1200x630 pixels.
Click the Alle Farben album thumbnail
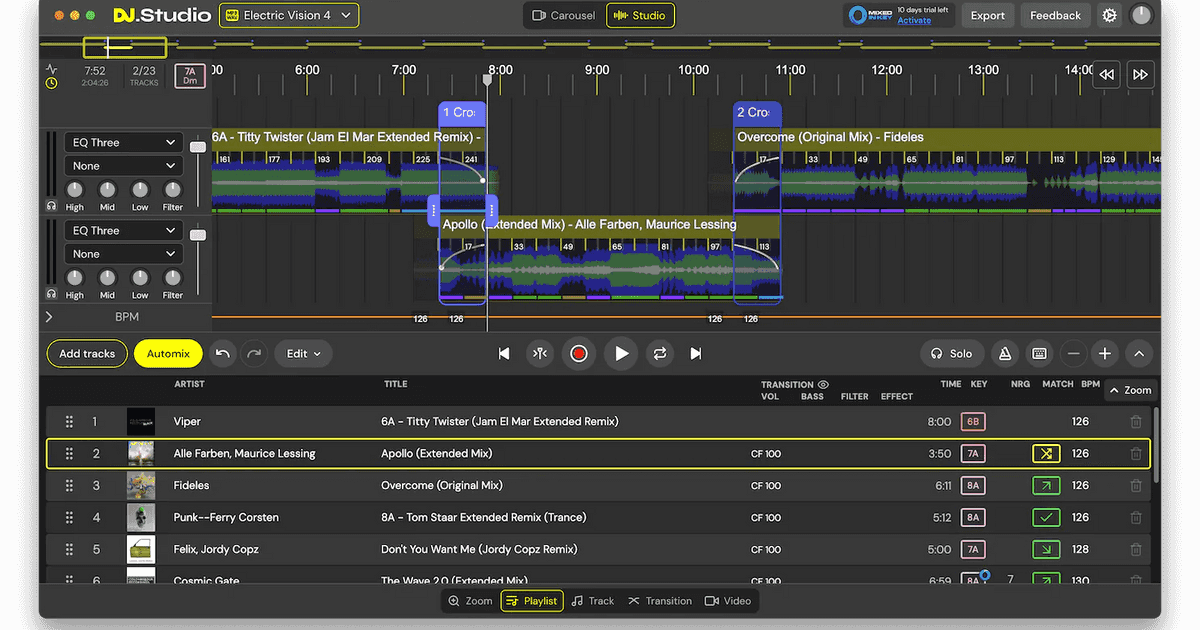[x=141, y=454]
